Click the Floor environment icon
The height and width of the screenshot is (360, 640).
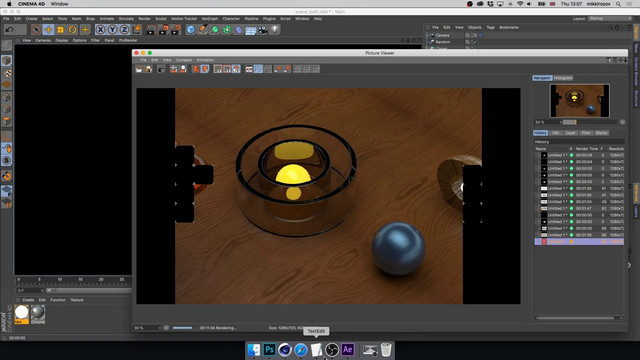[251, 29]
